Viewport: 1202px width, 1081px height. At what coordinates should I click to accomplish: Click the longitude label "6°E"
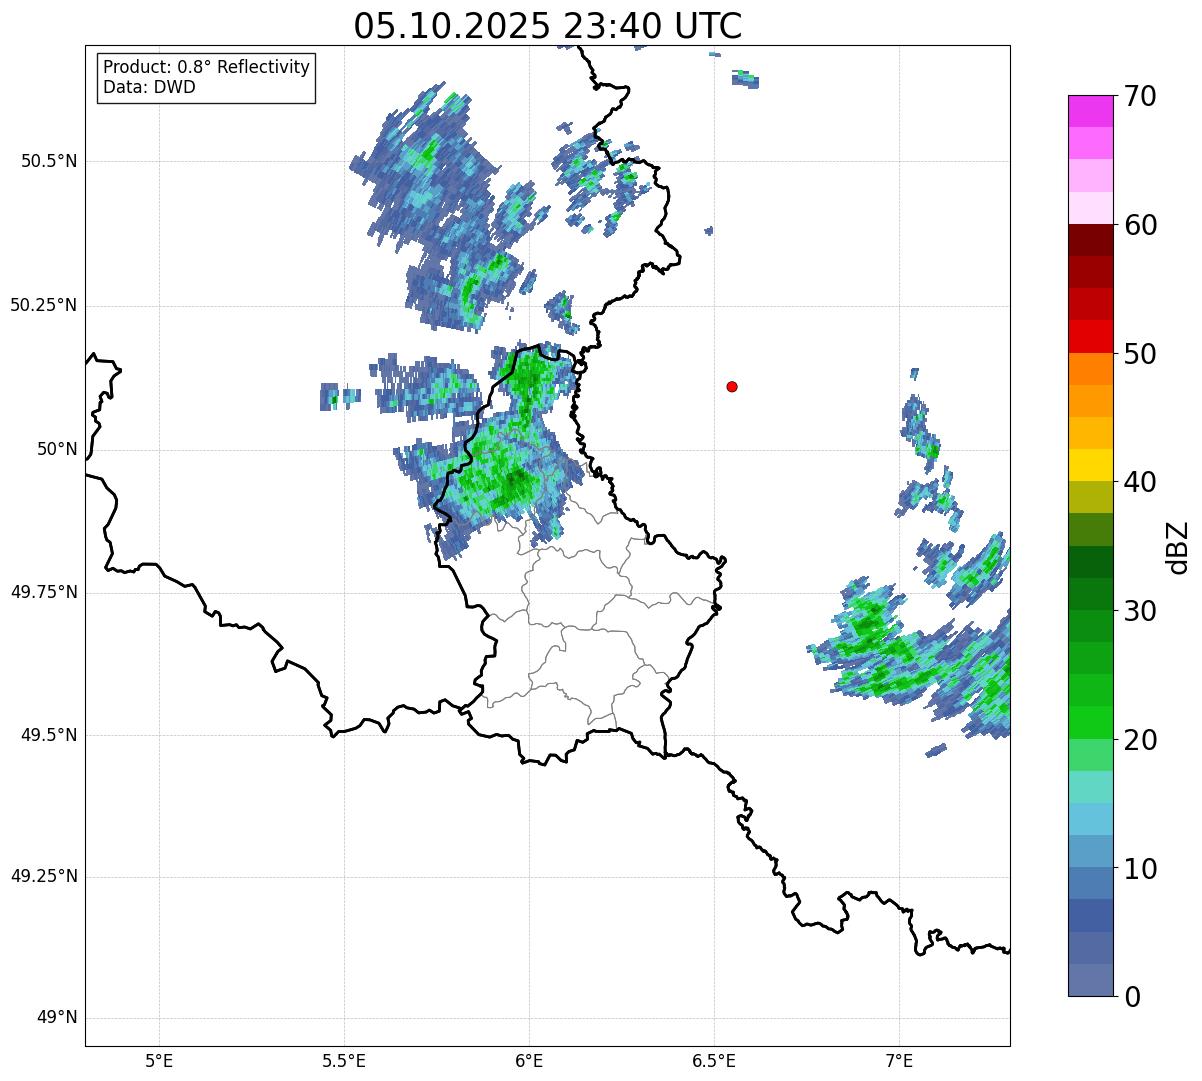[x=529, y=1061]
